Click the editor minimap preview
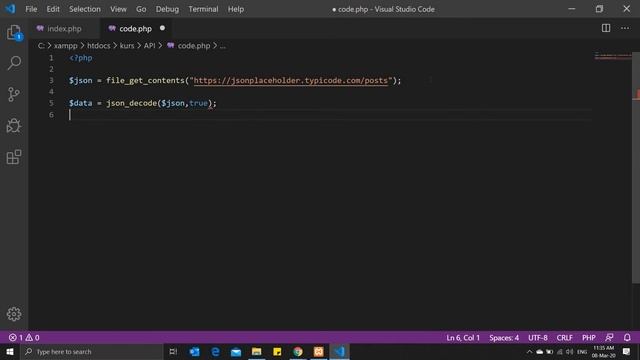Screen dimensions: 640x360 613,56
